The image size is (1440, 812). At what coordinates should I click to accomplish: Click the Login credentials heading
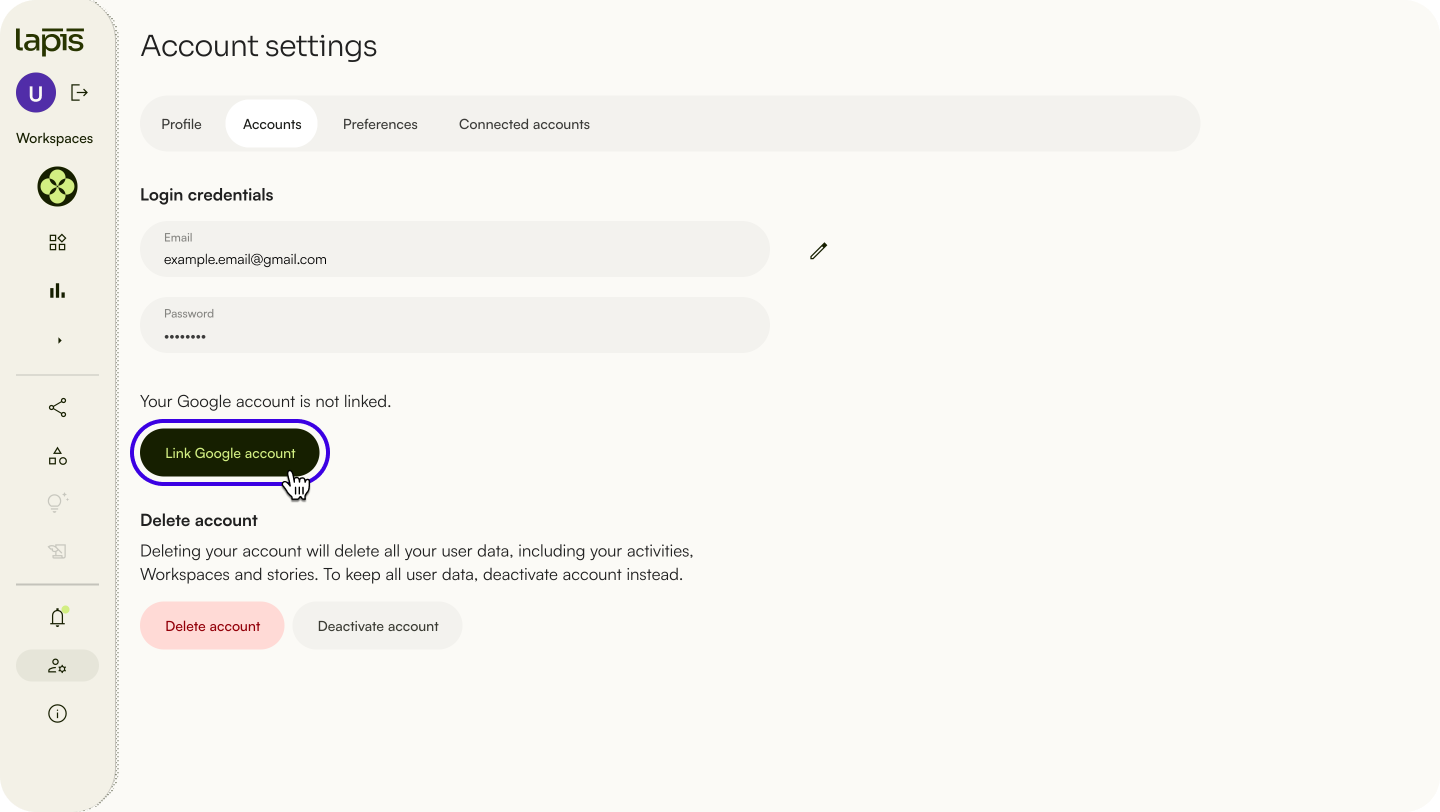click(207, 195)
